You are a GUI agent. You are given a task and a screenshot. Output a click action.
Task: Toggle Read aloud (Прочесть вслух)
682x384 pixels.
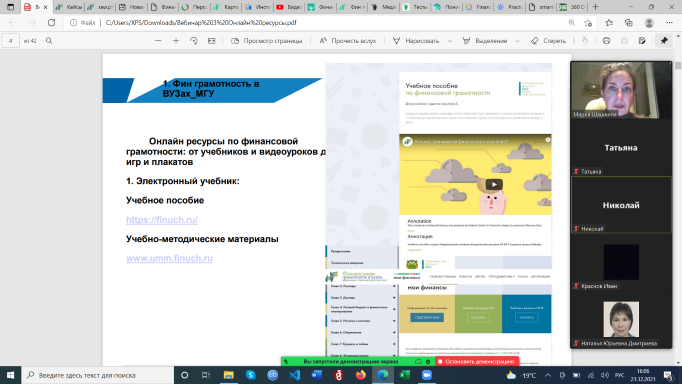coord(348,40)
